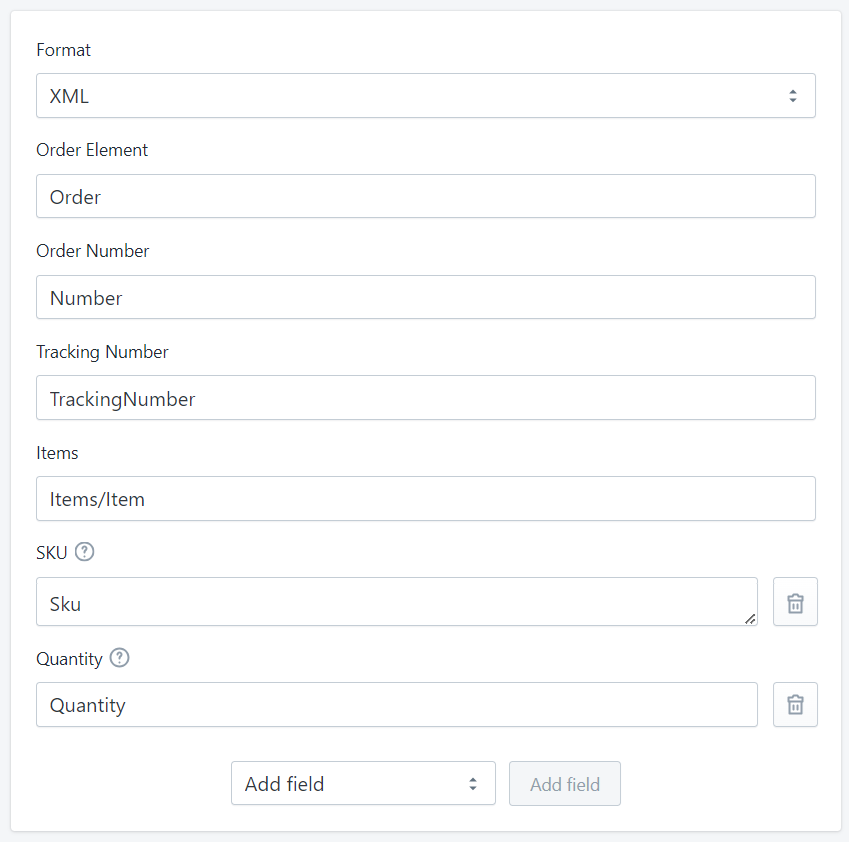The width and height of the screenshot is (849, 842).
Task: Click the Order Number input with Number
Action: click(x=425, y=298)
